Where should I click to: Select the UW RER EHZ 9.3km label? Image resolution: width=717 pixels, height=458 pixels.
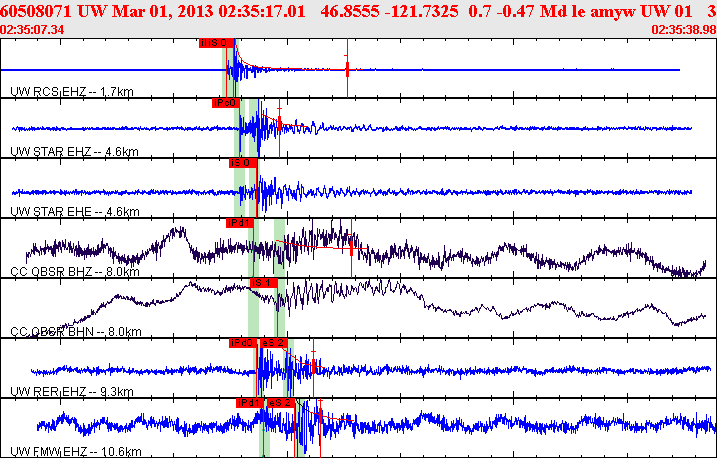(x=71, y=392)
